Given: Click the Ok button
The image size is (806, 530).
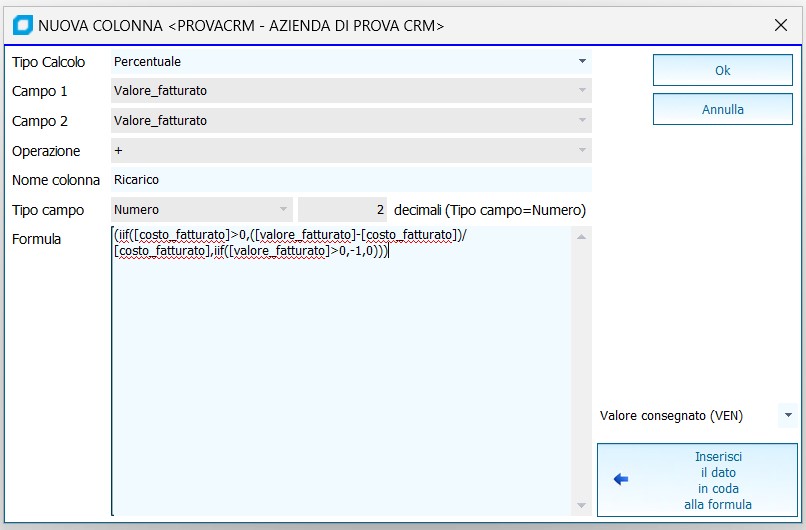Looking at the screenshot, I should point(723,70).
